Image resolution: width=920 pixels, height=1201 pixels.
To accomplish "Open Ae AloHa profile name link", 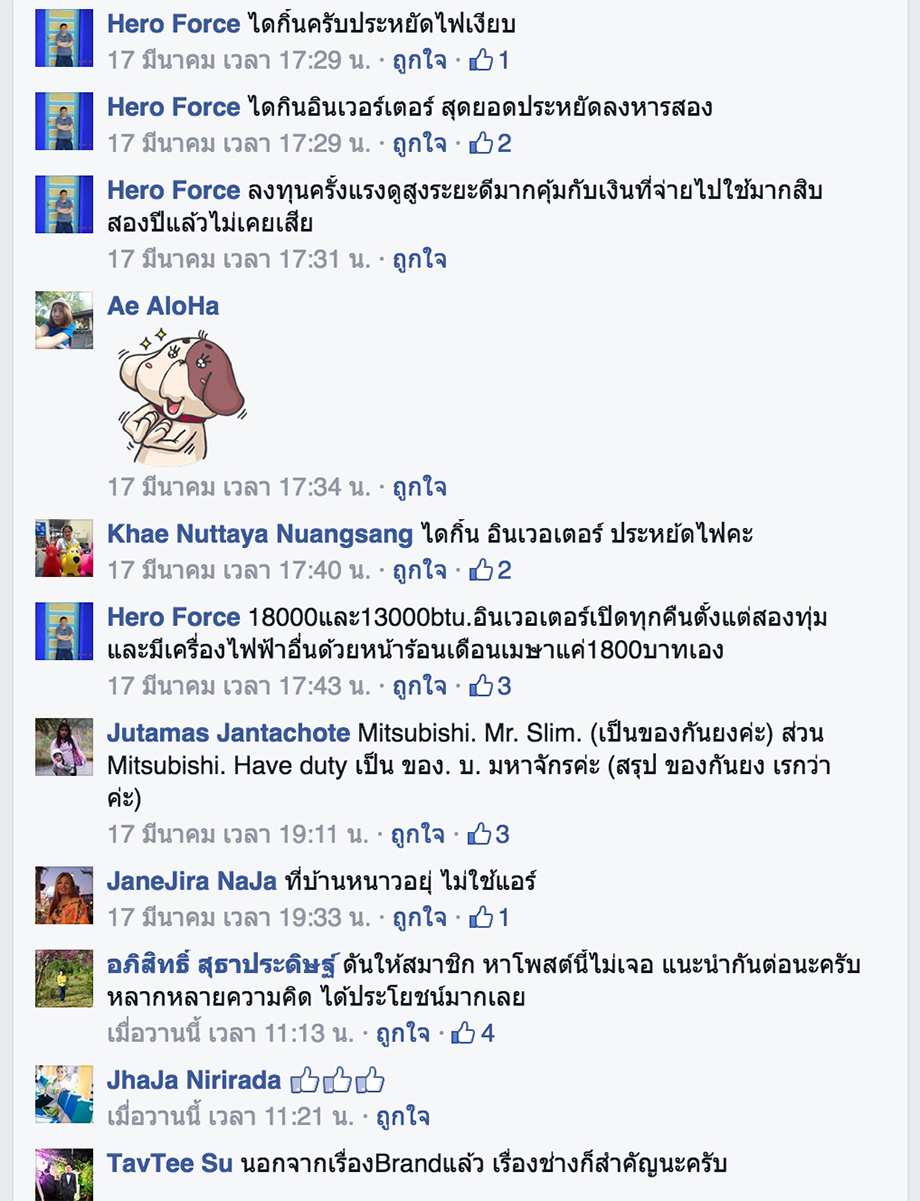I will [163, 306].
